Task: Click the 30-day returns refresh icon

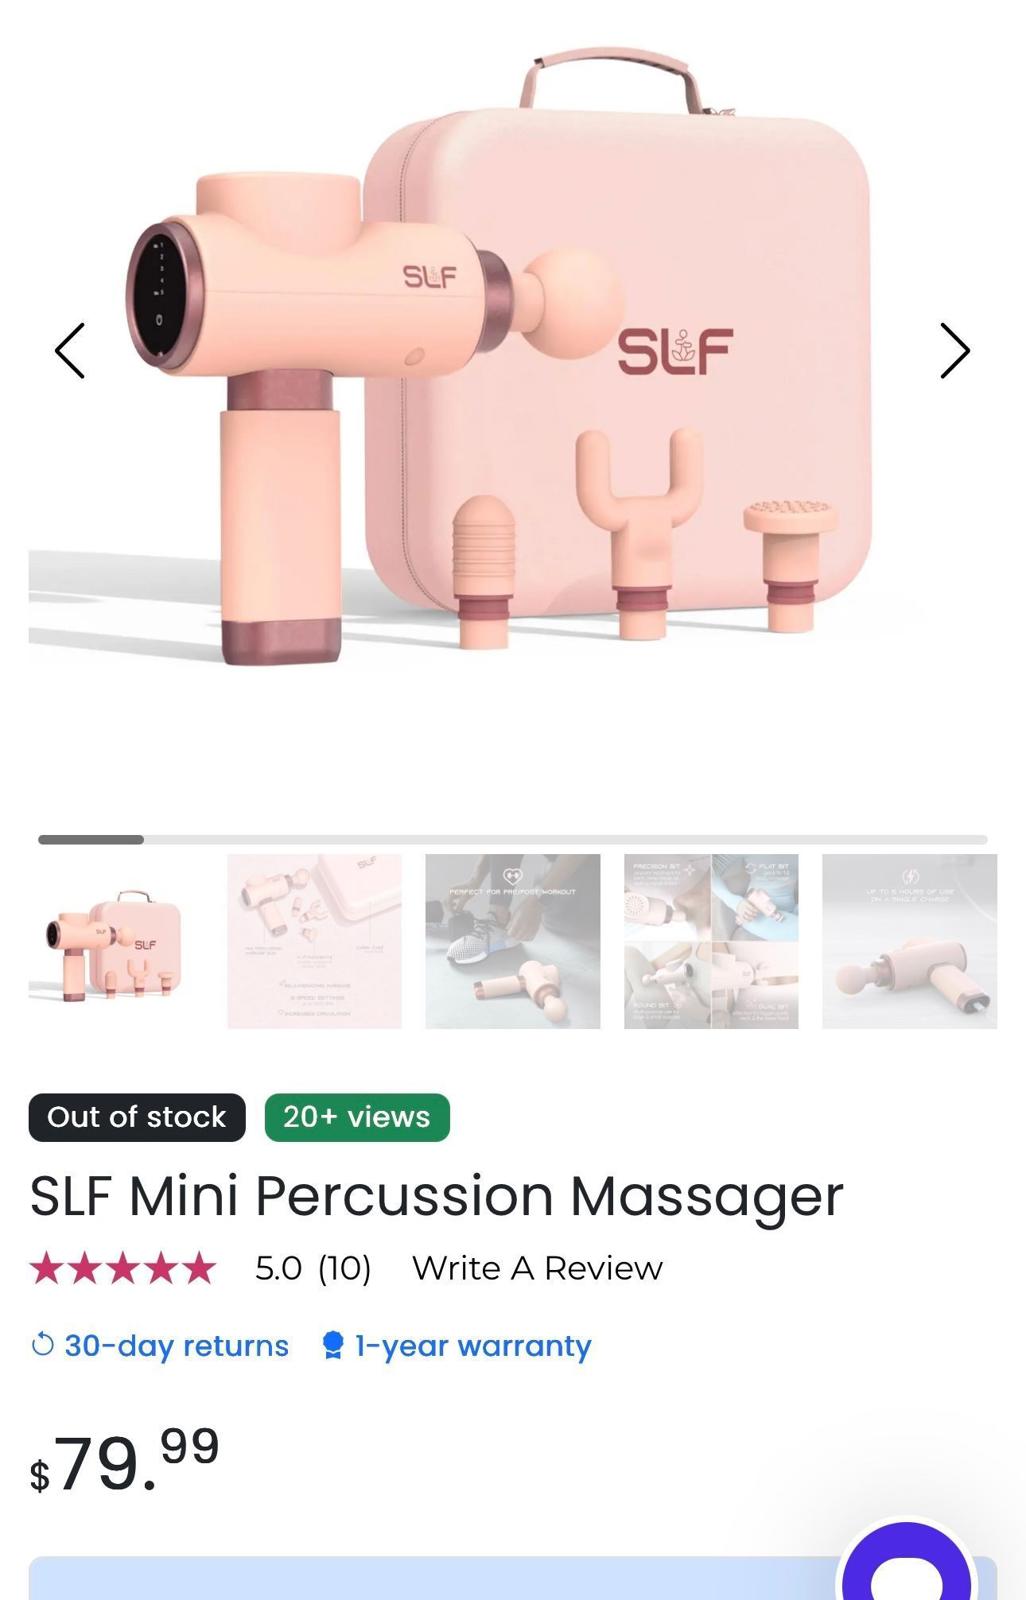Action: click(42, 1345)
